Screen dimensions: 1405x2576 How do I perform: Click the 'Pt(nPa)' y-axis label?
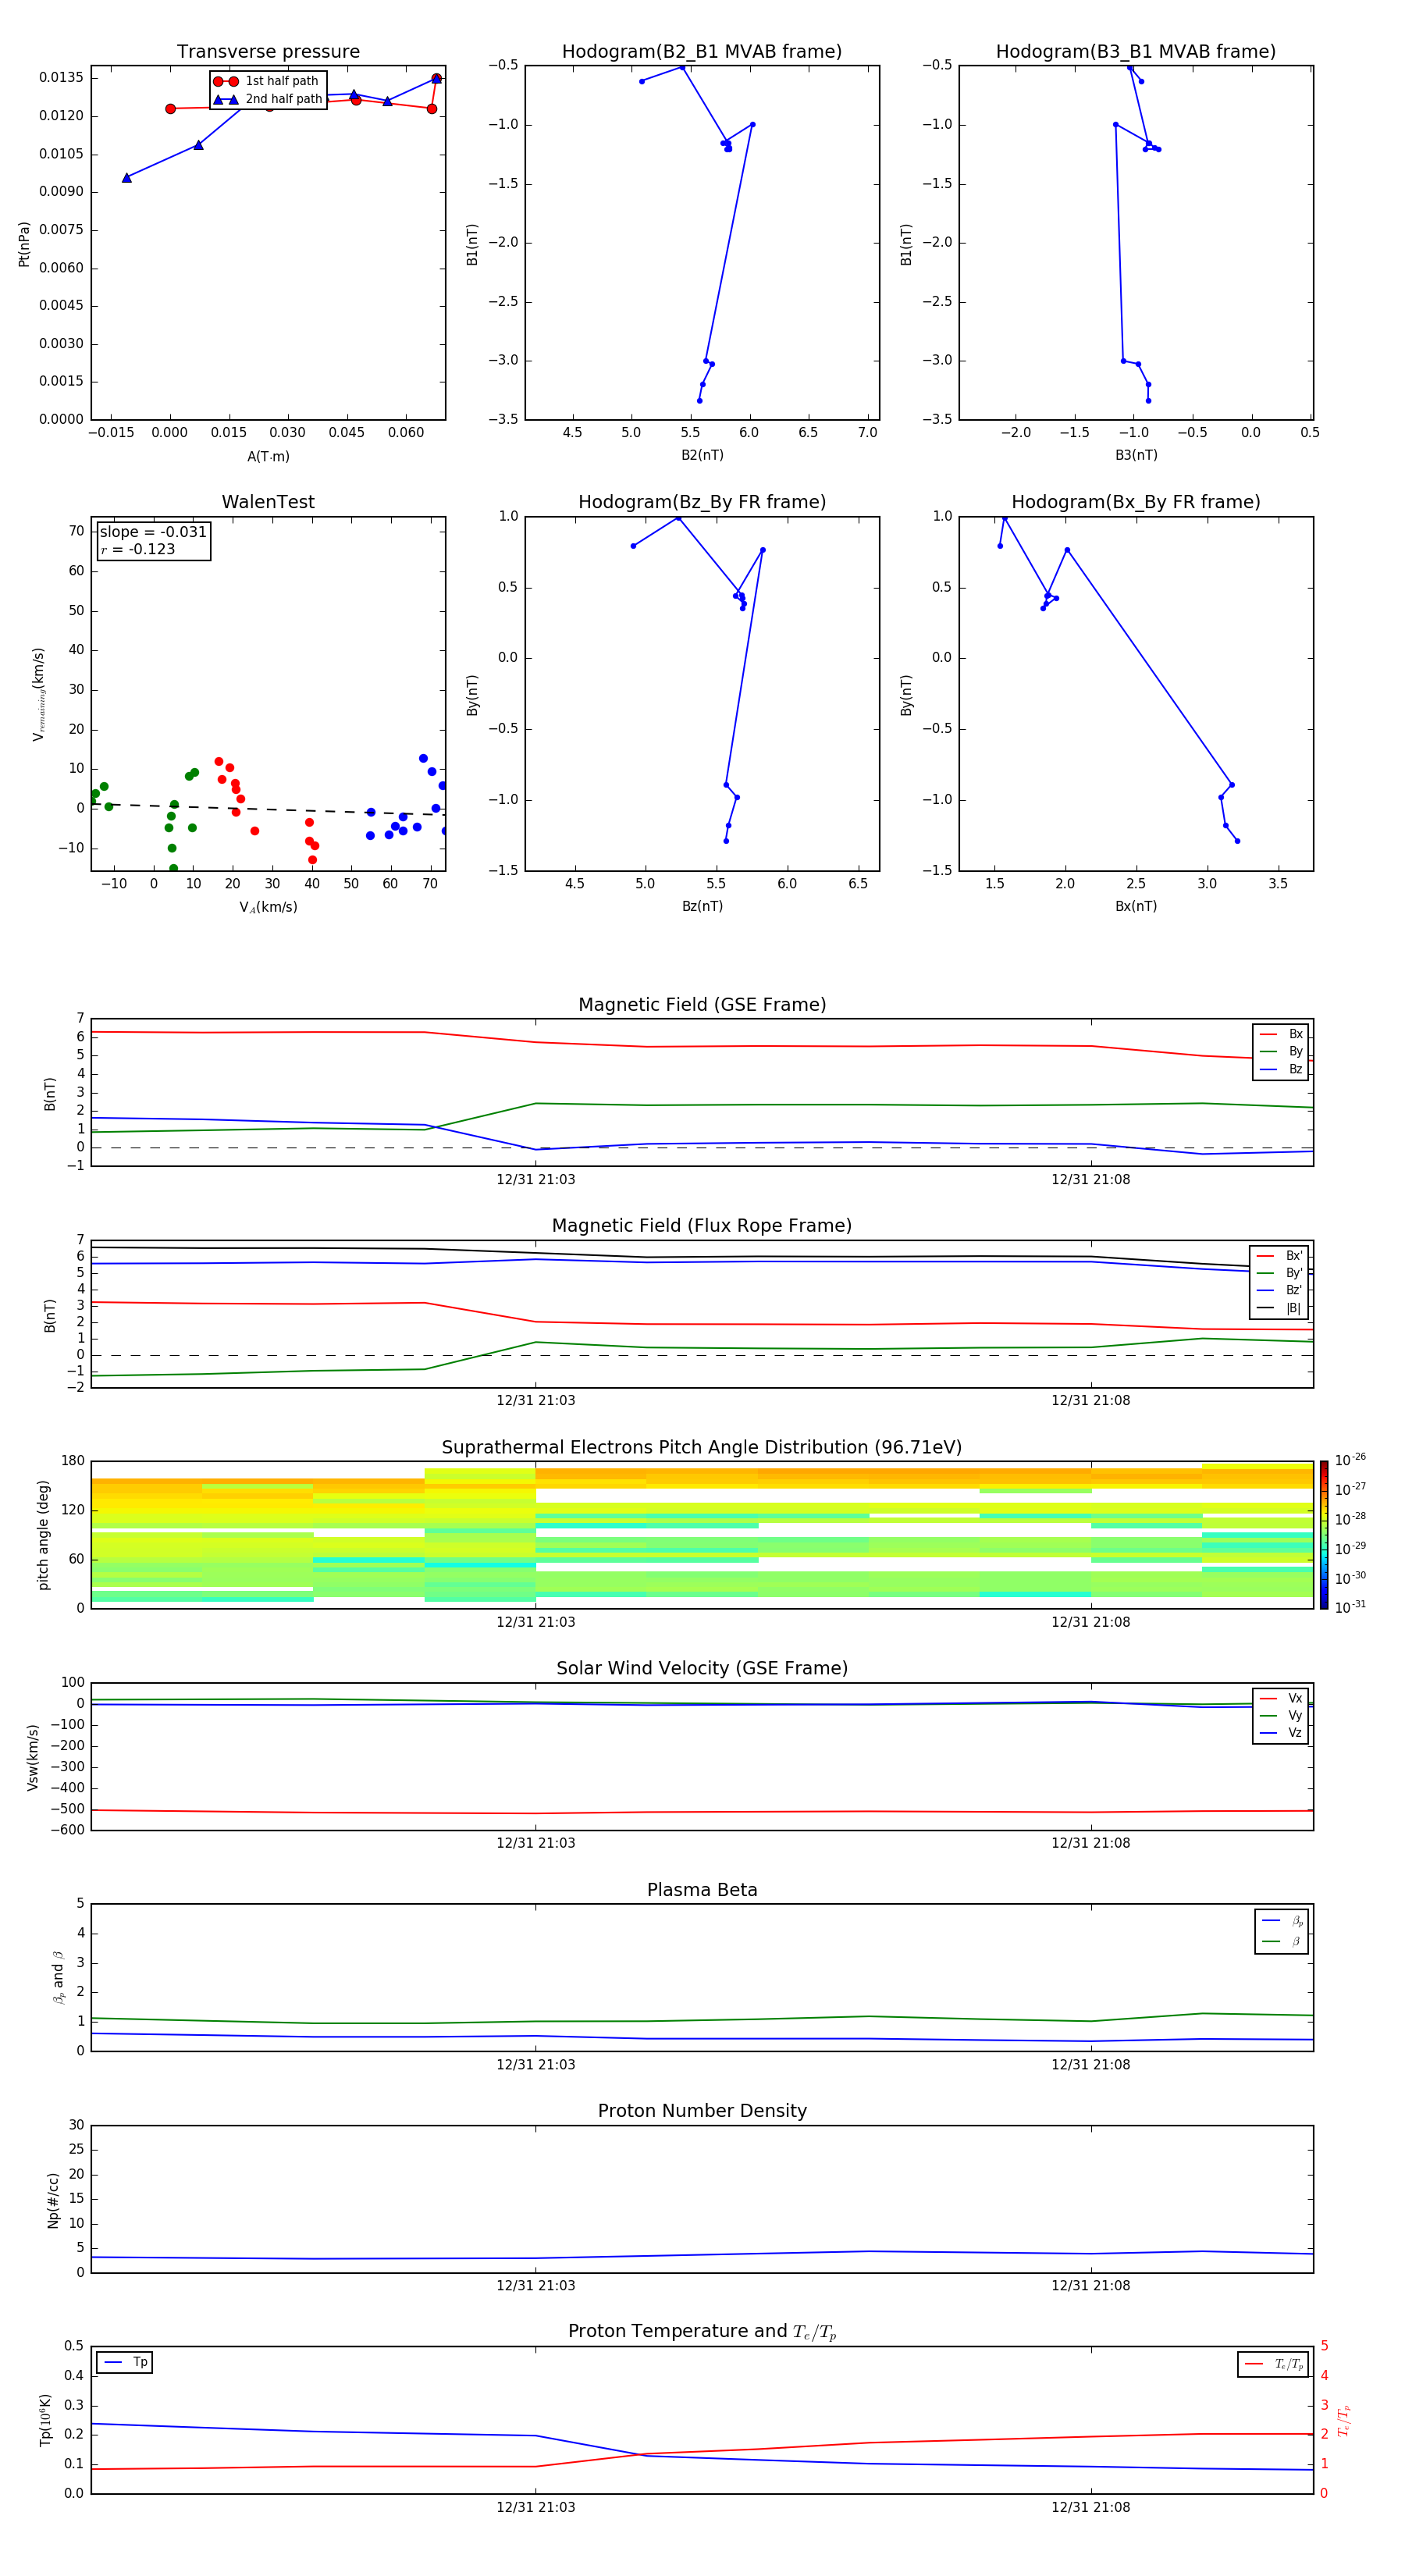tap(24, 244)
